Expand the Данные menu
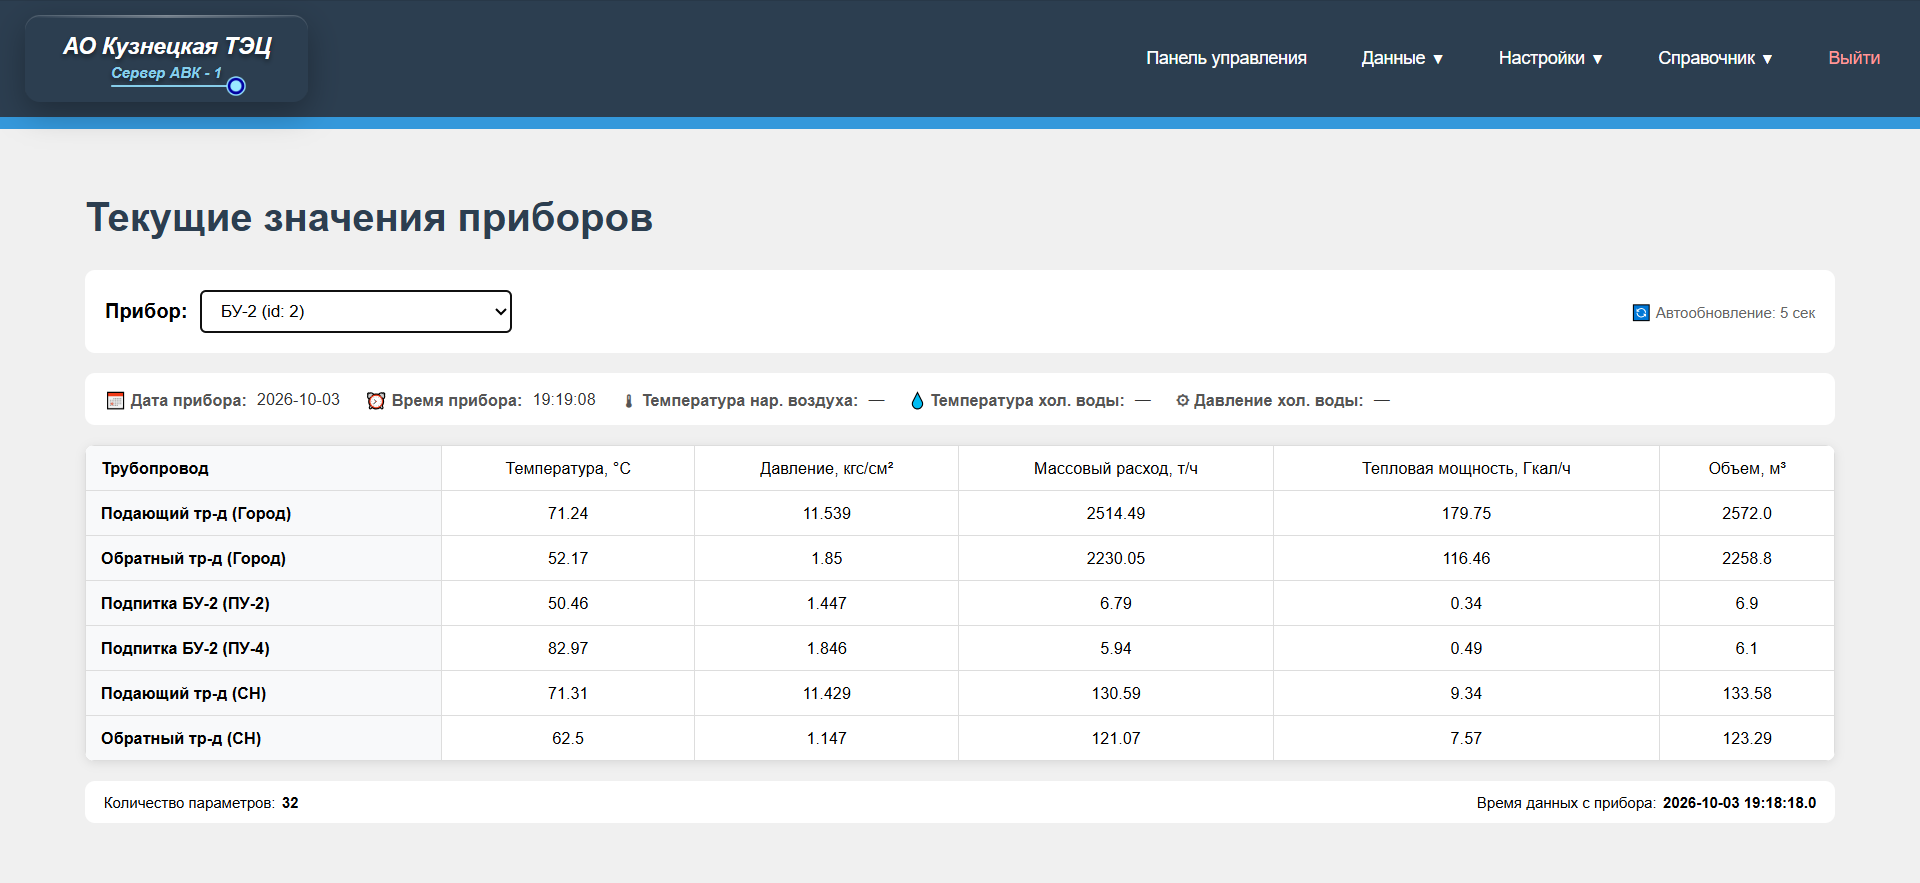 coord(1402,58)
